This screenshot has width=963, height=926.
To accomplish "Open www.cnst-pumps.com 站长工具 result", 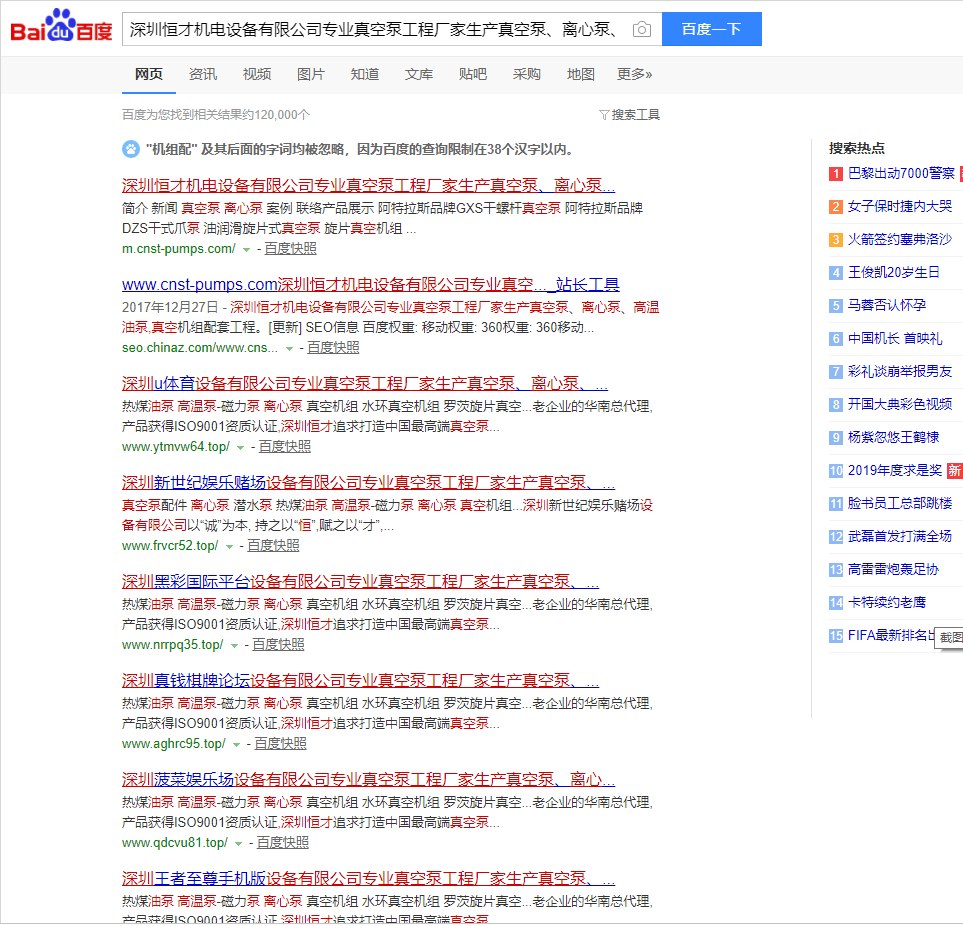I will (370, 284).
